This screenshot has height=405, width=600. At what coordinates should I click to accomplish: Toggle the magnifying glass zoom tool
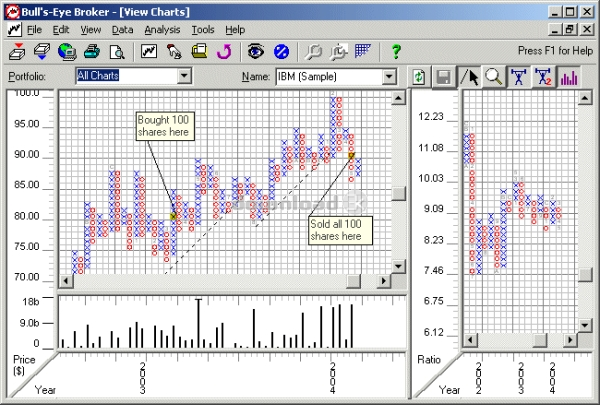(x=493, y=77)
